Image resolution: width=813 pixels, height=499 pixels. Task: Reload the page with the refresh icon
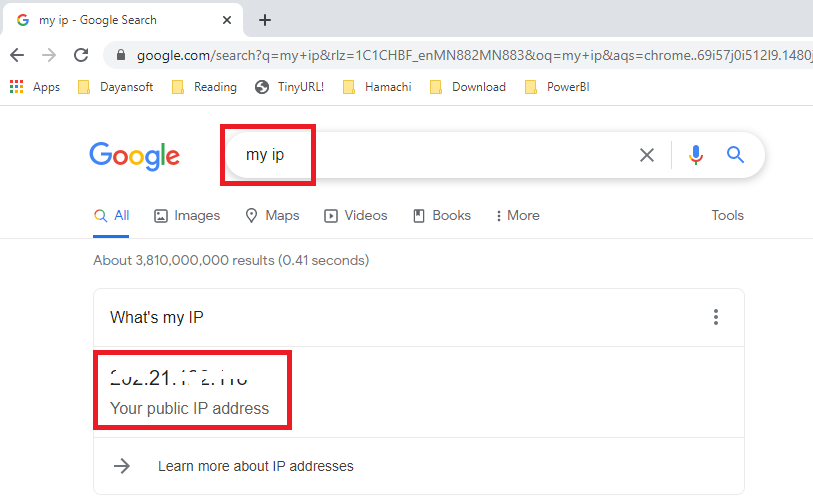point(81,55)
